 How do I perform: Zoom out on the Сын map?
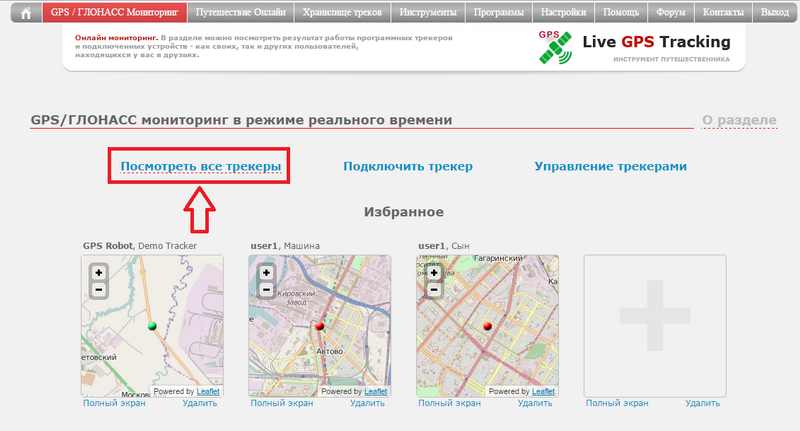(x=434, y=290)
